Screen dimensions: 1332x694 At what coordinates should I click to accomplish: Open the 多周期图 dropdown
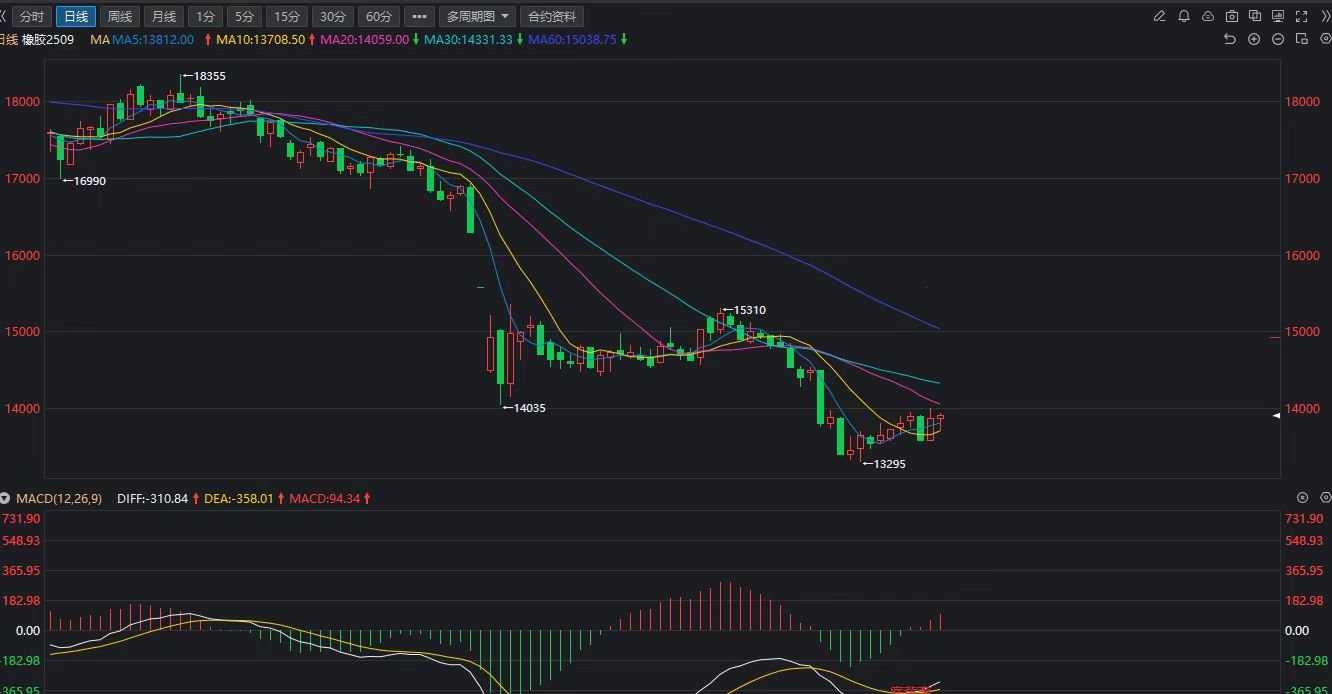[x=477, y=17]
